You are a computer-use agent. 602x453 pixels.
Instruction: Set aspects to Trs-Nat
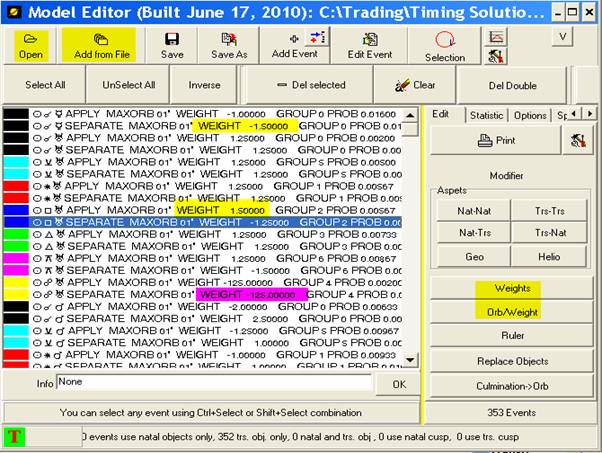pos(549,233)
